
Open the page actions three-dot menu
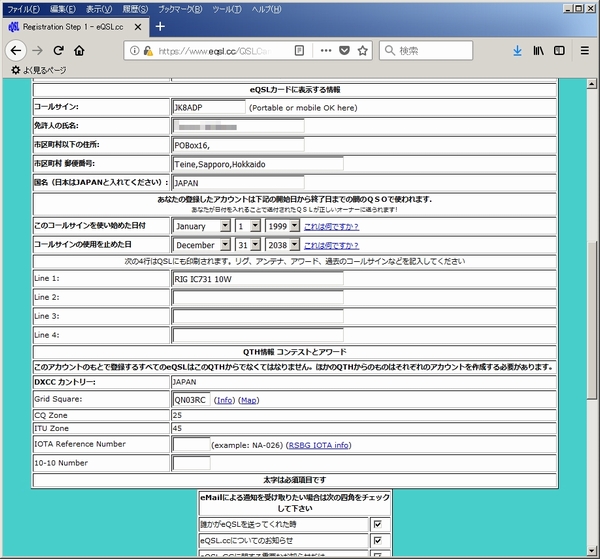point(326,51)
